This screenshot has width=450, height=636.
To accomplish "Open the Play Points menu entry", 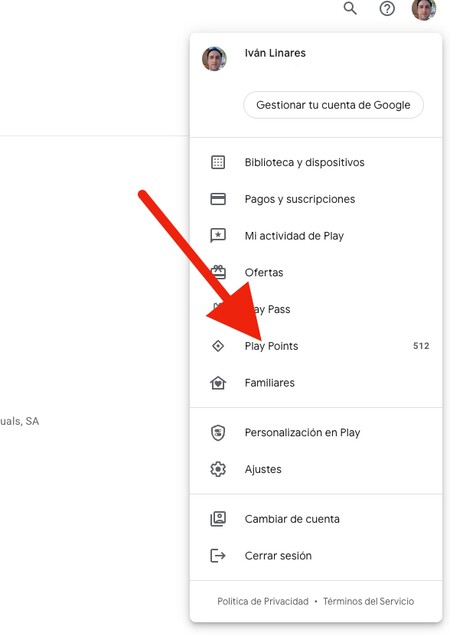I will tap(316, 346).
